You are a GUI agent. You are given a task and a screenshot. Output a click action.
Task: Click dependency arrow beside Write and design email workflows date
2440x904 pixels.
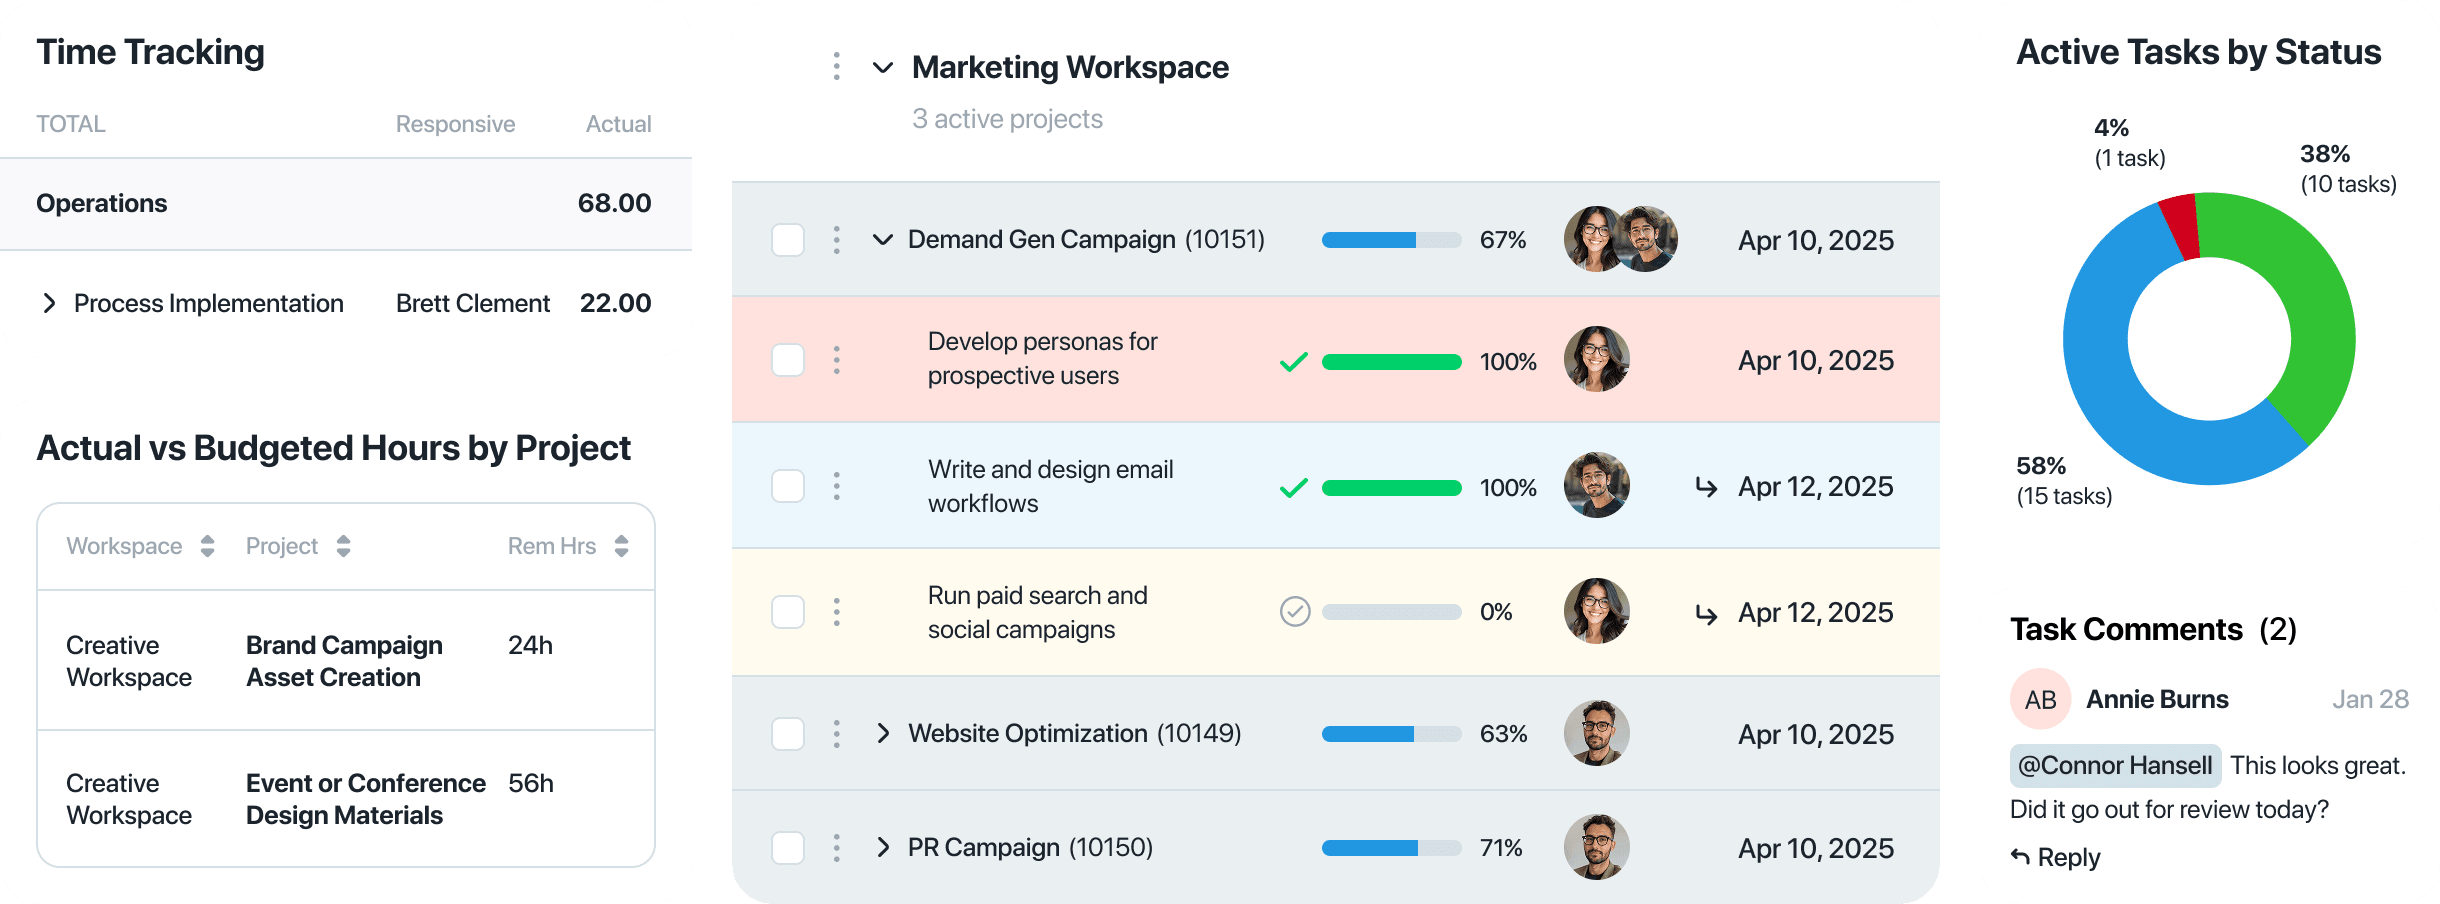pyautogui.click(x=1706, y=487)
